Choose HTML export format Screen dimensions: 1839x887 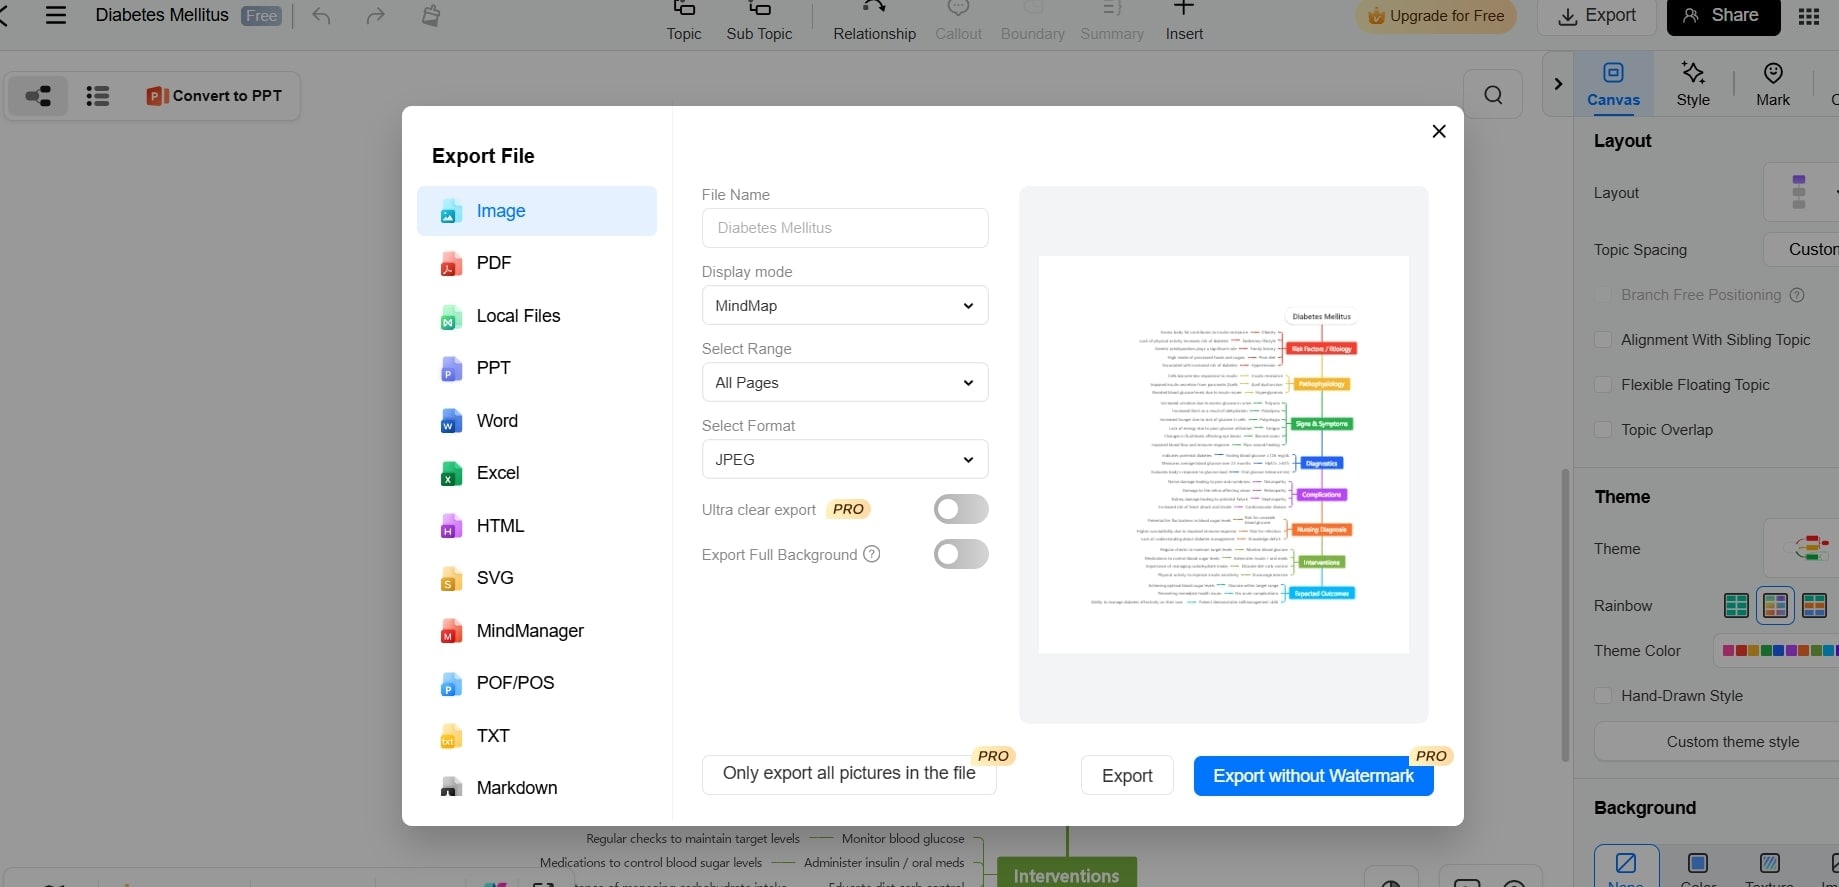click(x=537, y=526)
